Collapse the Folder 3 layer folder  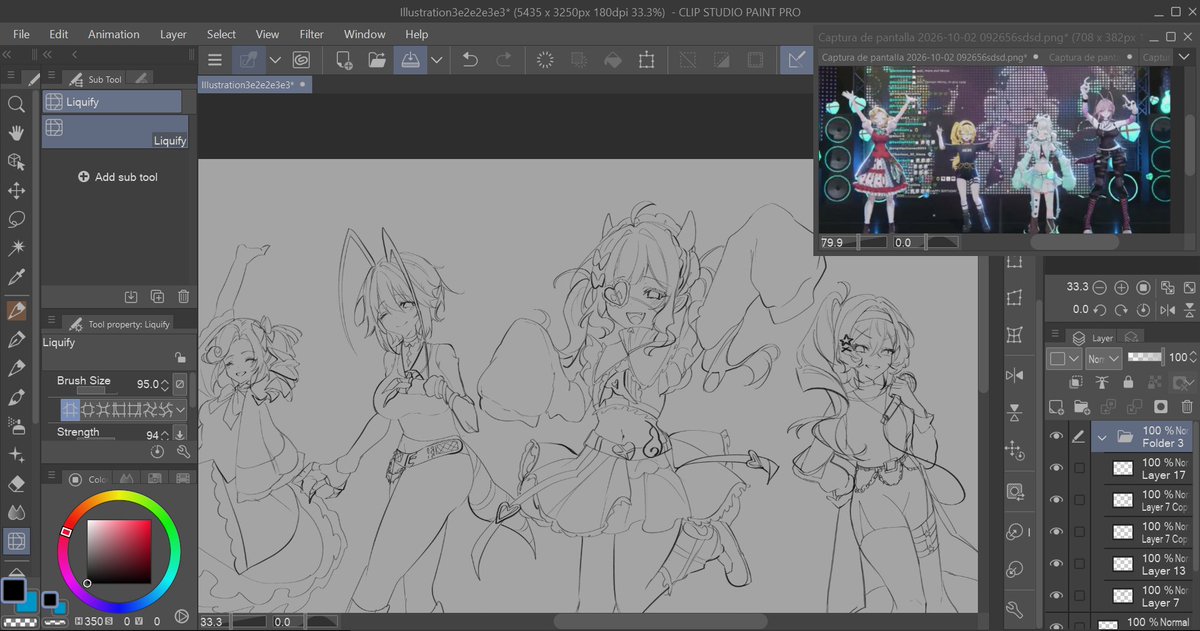coord(1102,437)
